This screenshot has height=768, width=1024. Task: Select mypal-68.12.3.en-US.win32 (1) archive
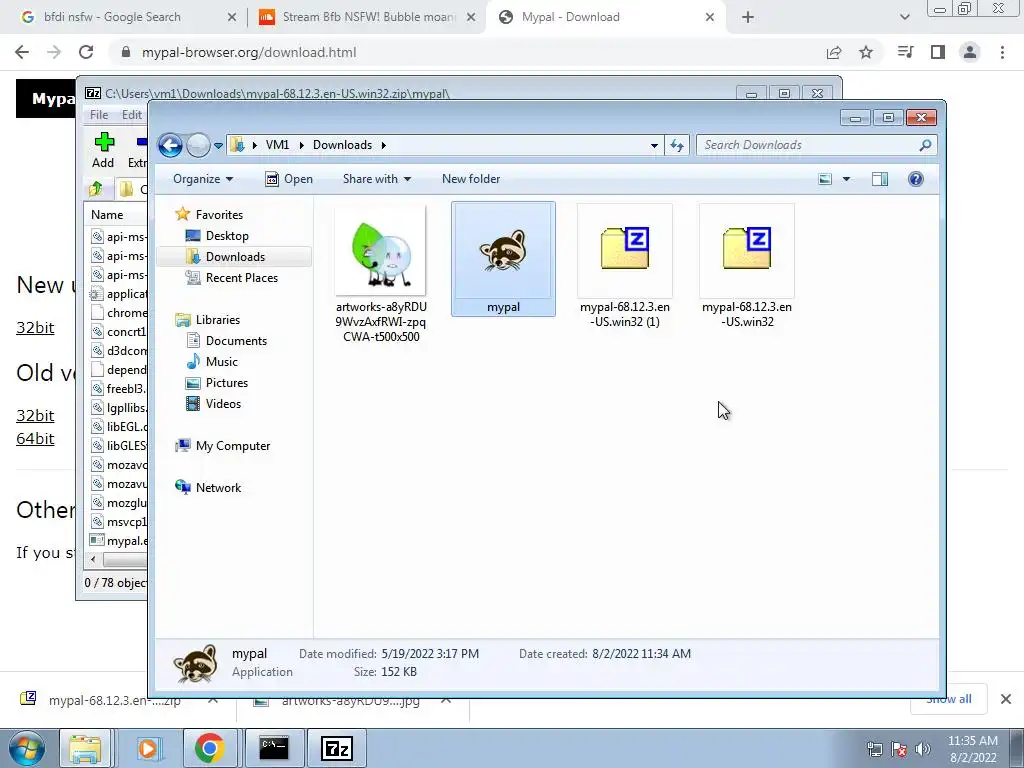click(625, 266)
